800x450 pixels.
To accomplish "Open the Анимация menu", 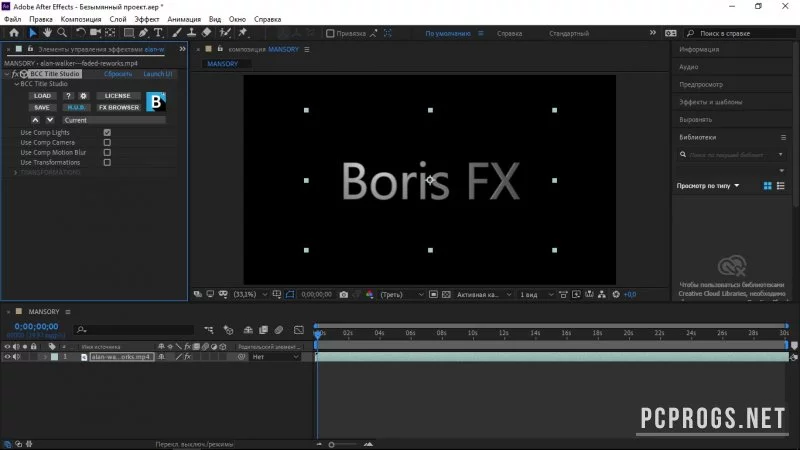I will click(x=184, y=19).
